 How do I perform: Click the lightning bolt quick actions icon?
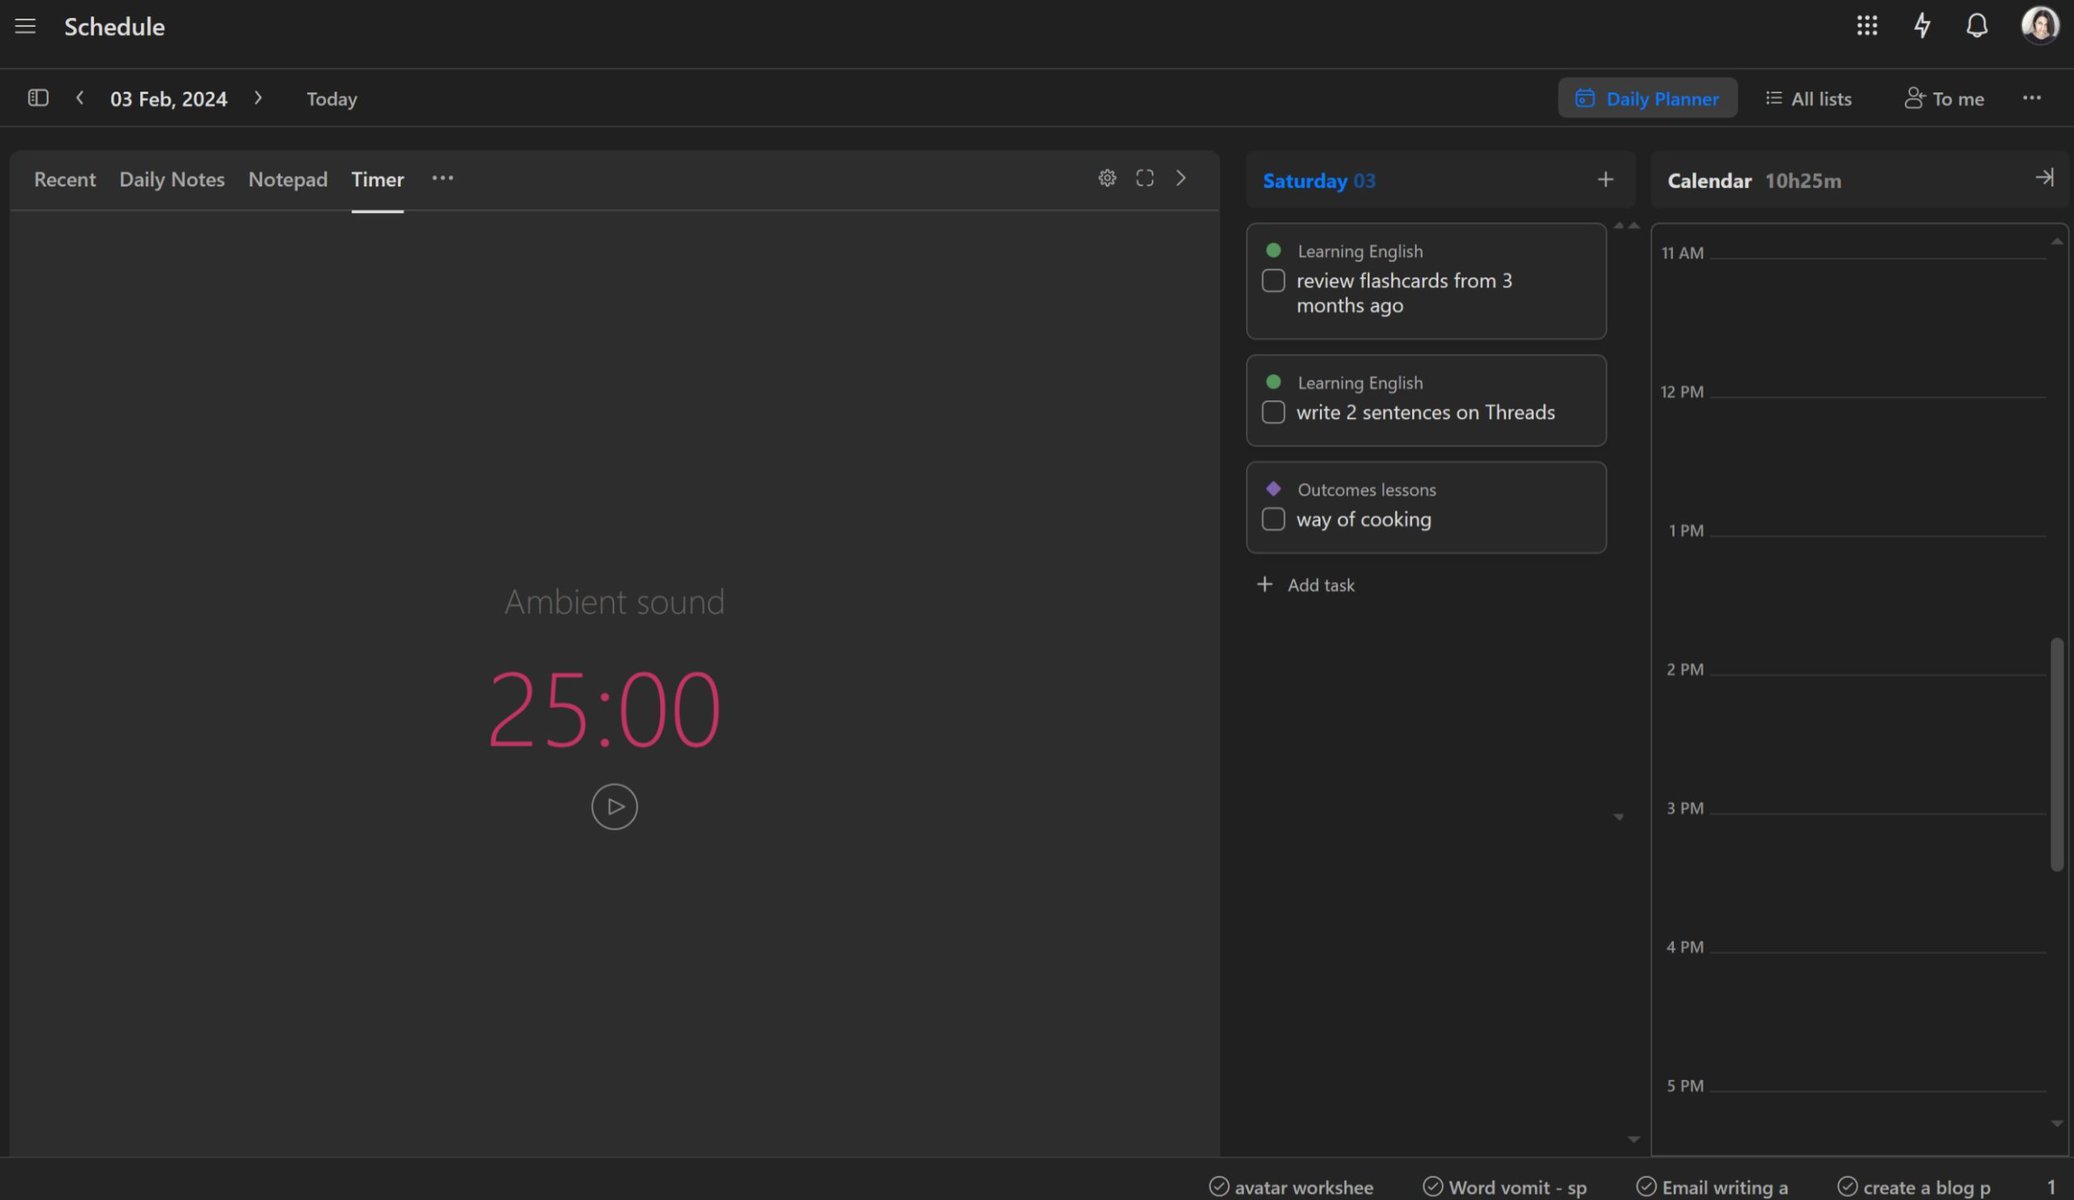(1921, 23)
